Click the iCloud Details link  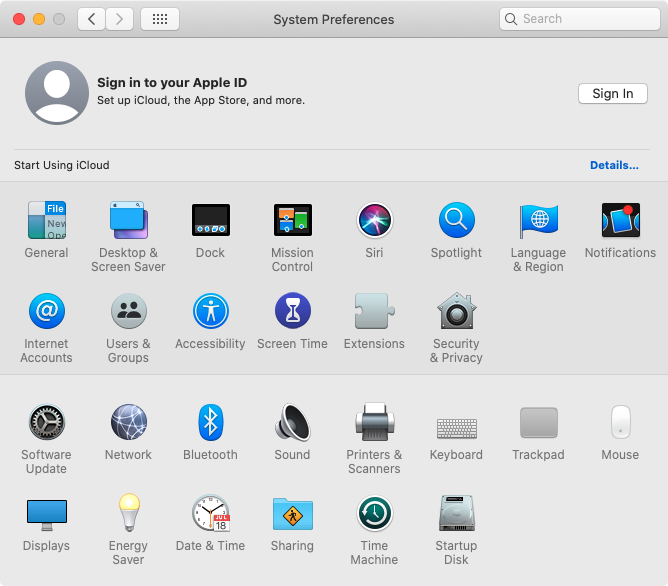click(x=613, y=165)
